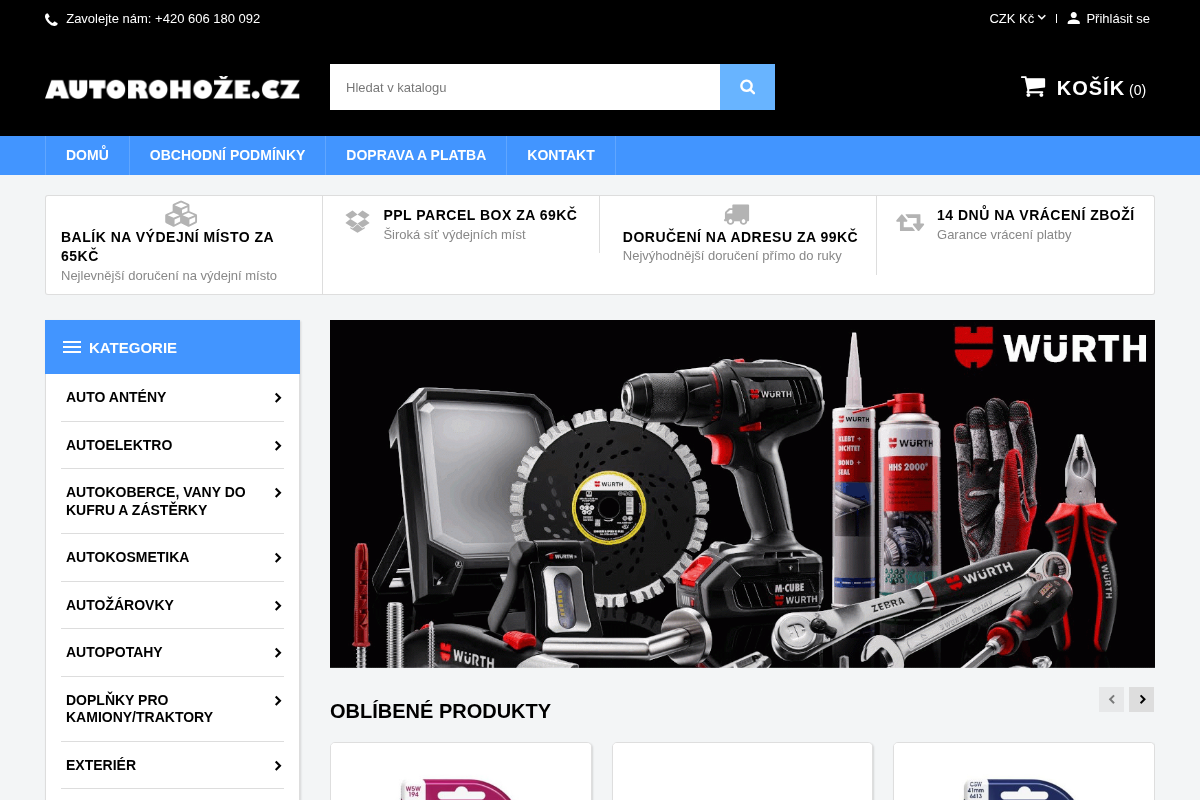The image size is (1200, 800).
Task: Click the Doručení na adresu za 99Kč heading
Action: 740,237
